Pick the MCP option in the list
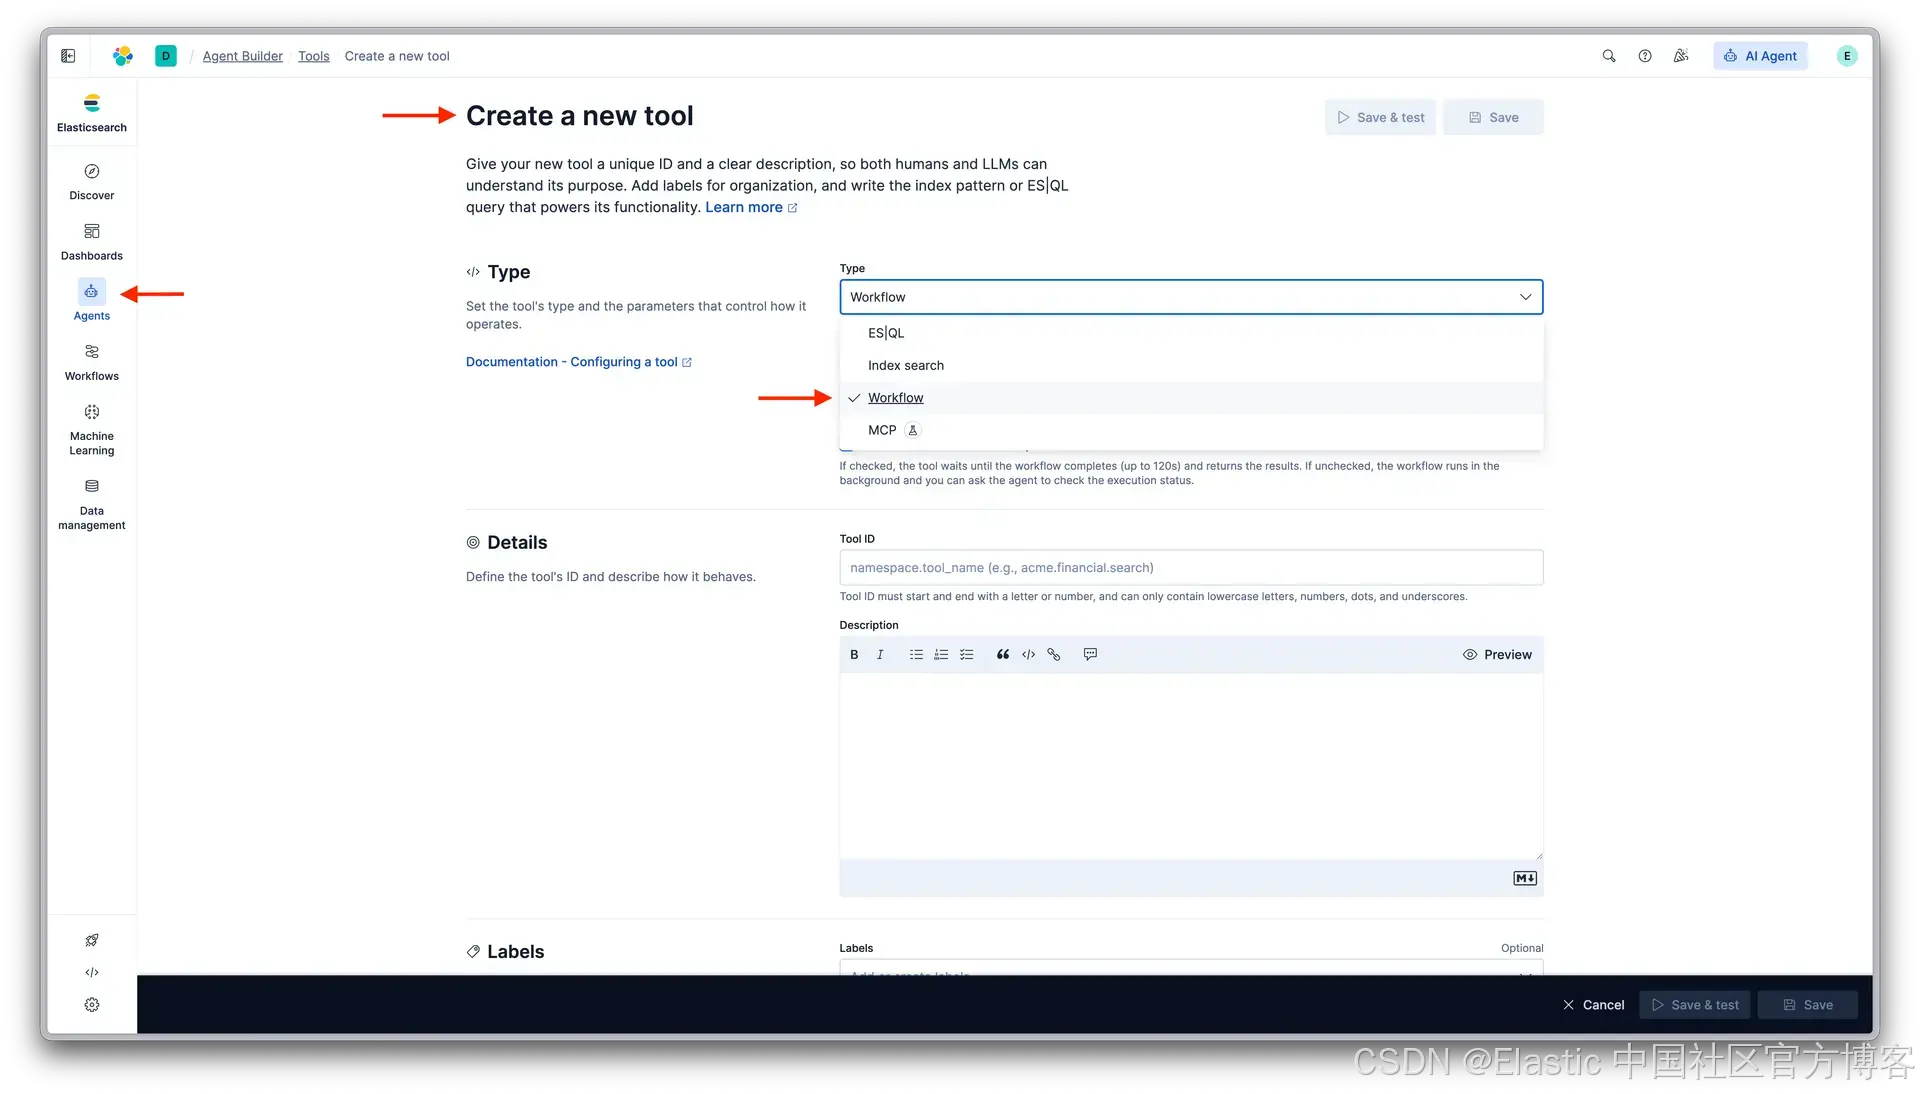 [882, 430]
